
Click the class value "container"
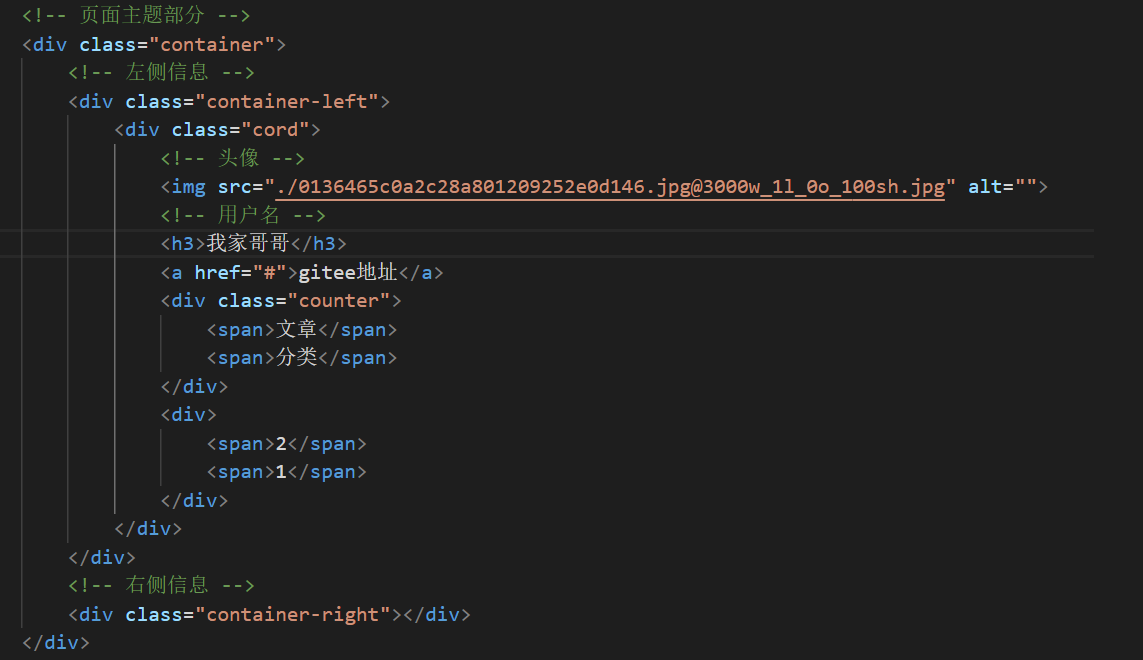211,44
